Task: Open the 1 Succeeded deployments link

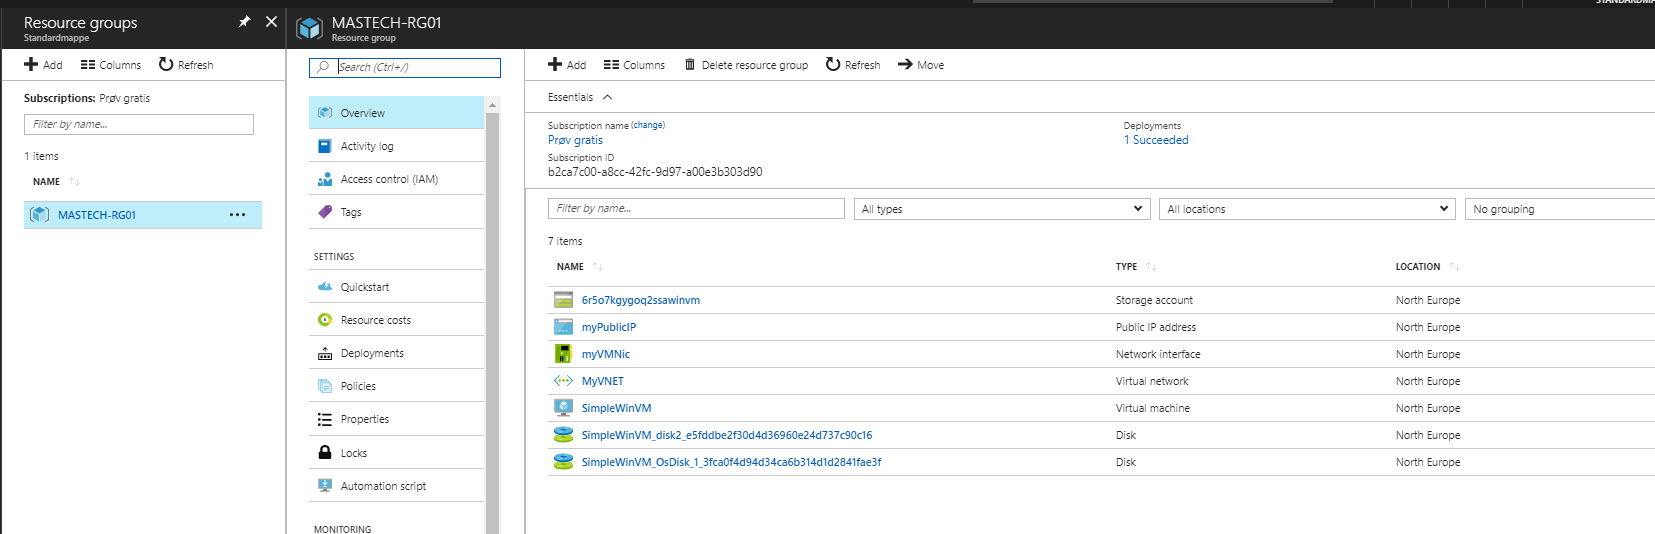Action: (1156, 140)
